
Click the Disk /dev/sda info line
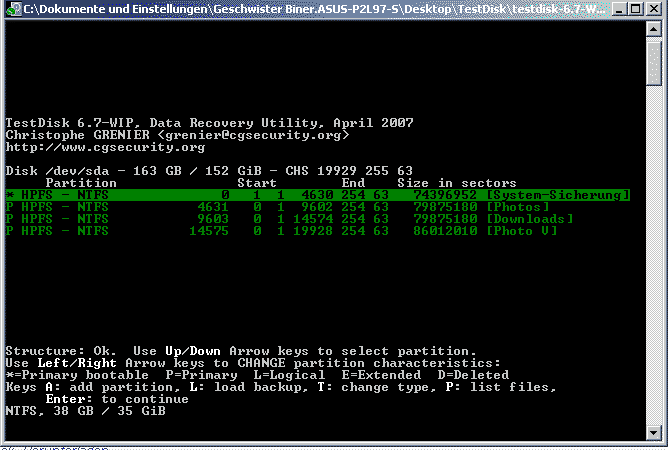(209, 171)
